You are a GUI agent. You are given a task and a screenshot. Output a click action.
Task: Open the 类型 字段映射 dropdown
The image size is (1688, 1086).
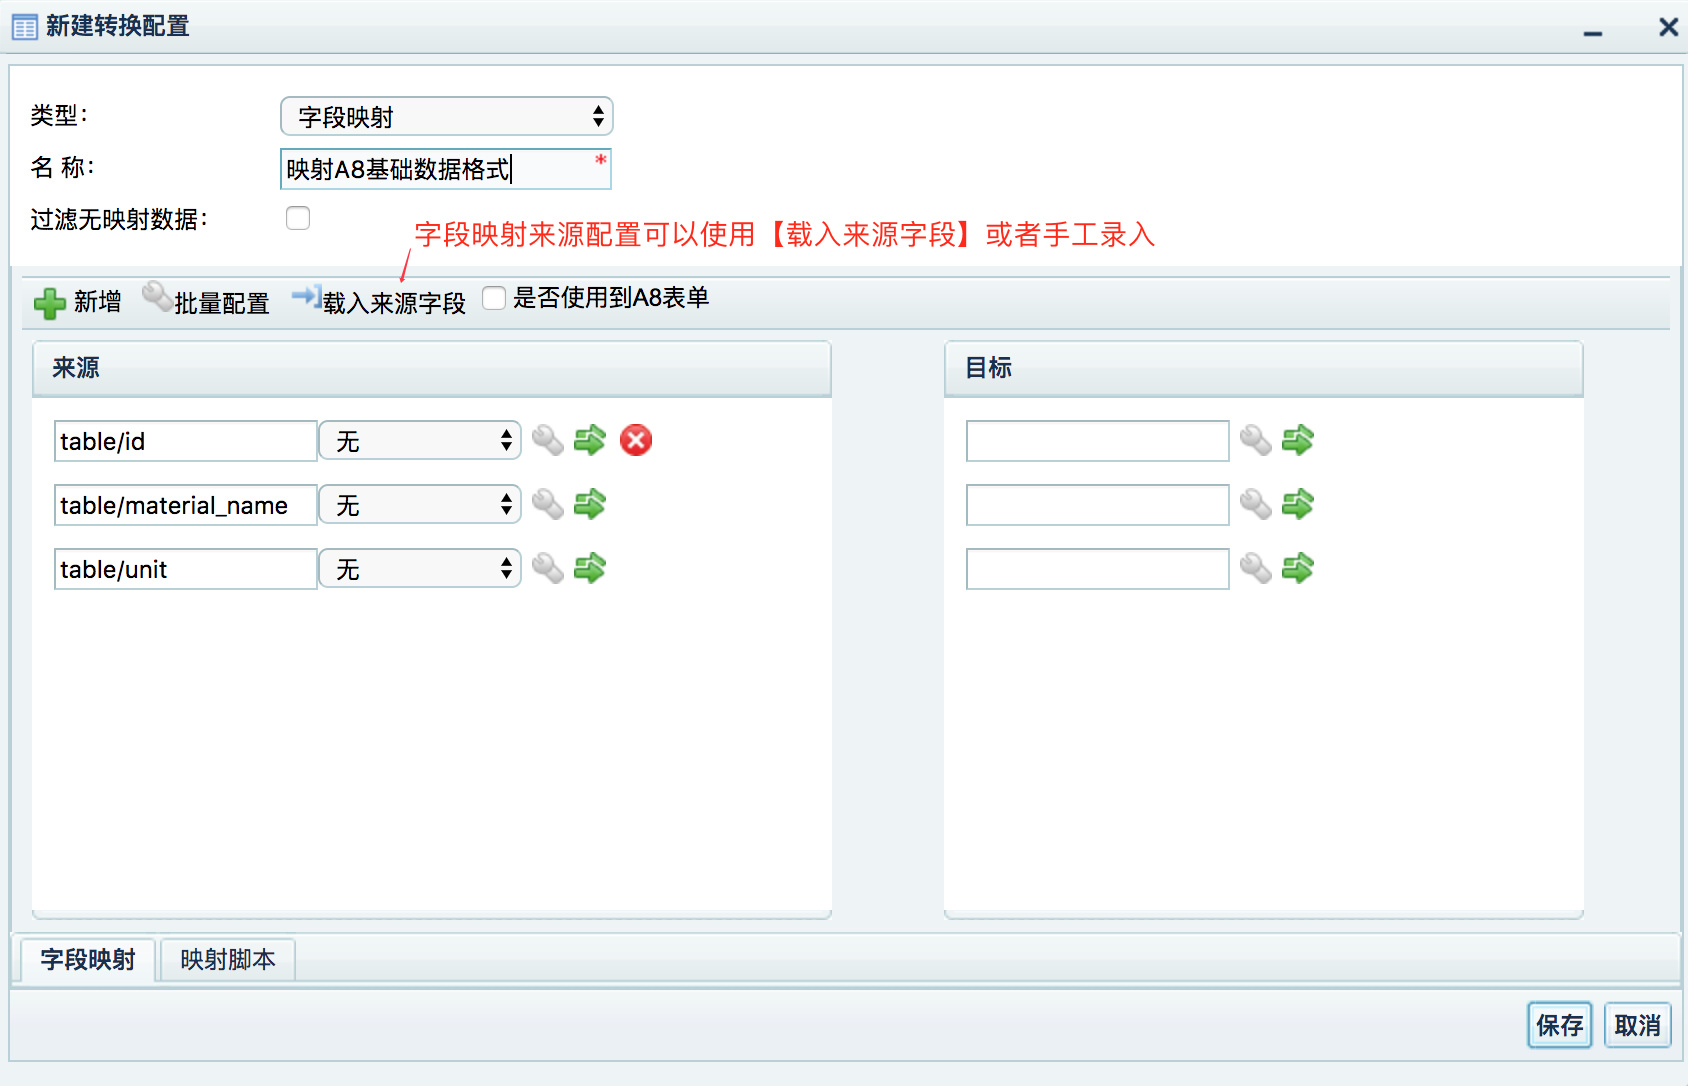[446, 116]
